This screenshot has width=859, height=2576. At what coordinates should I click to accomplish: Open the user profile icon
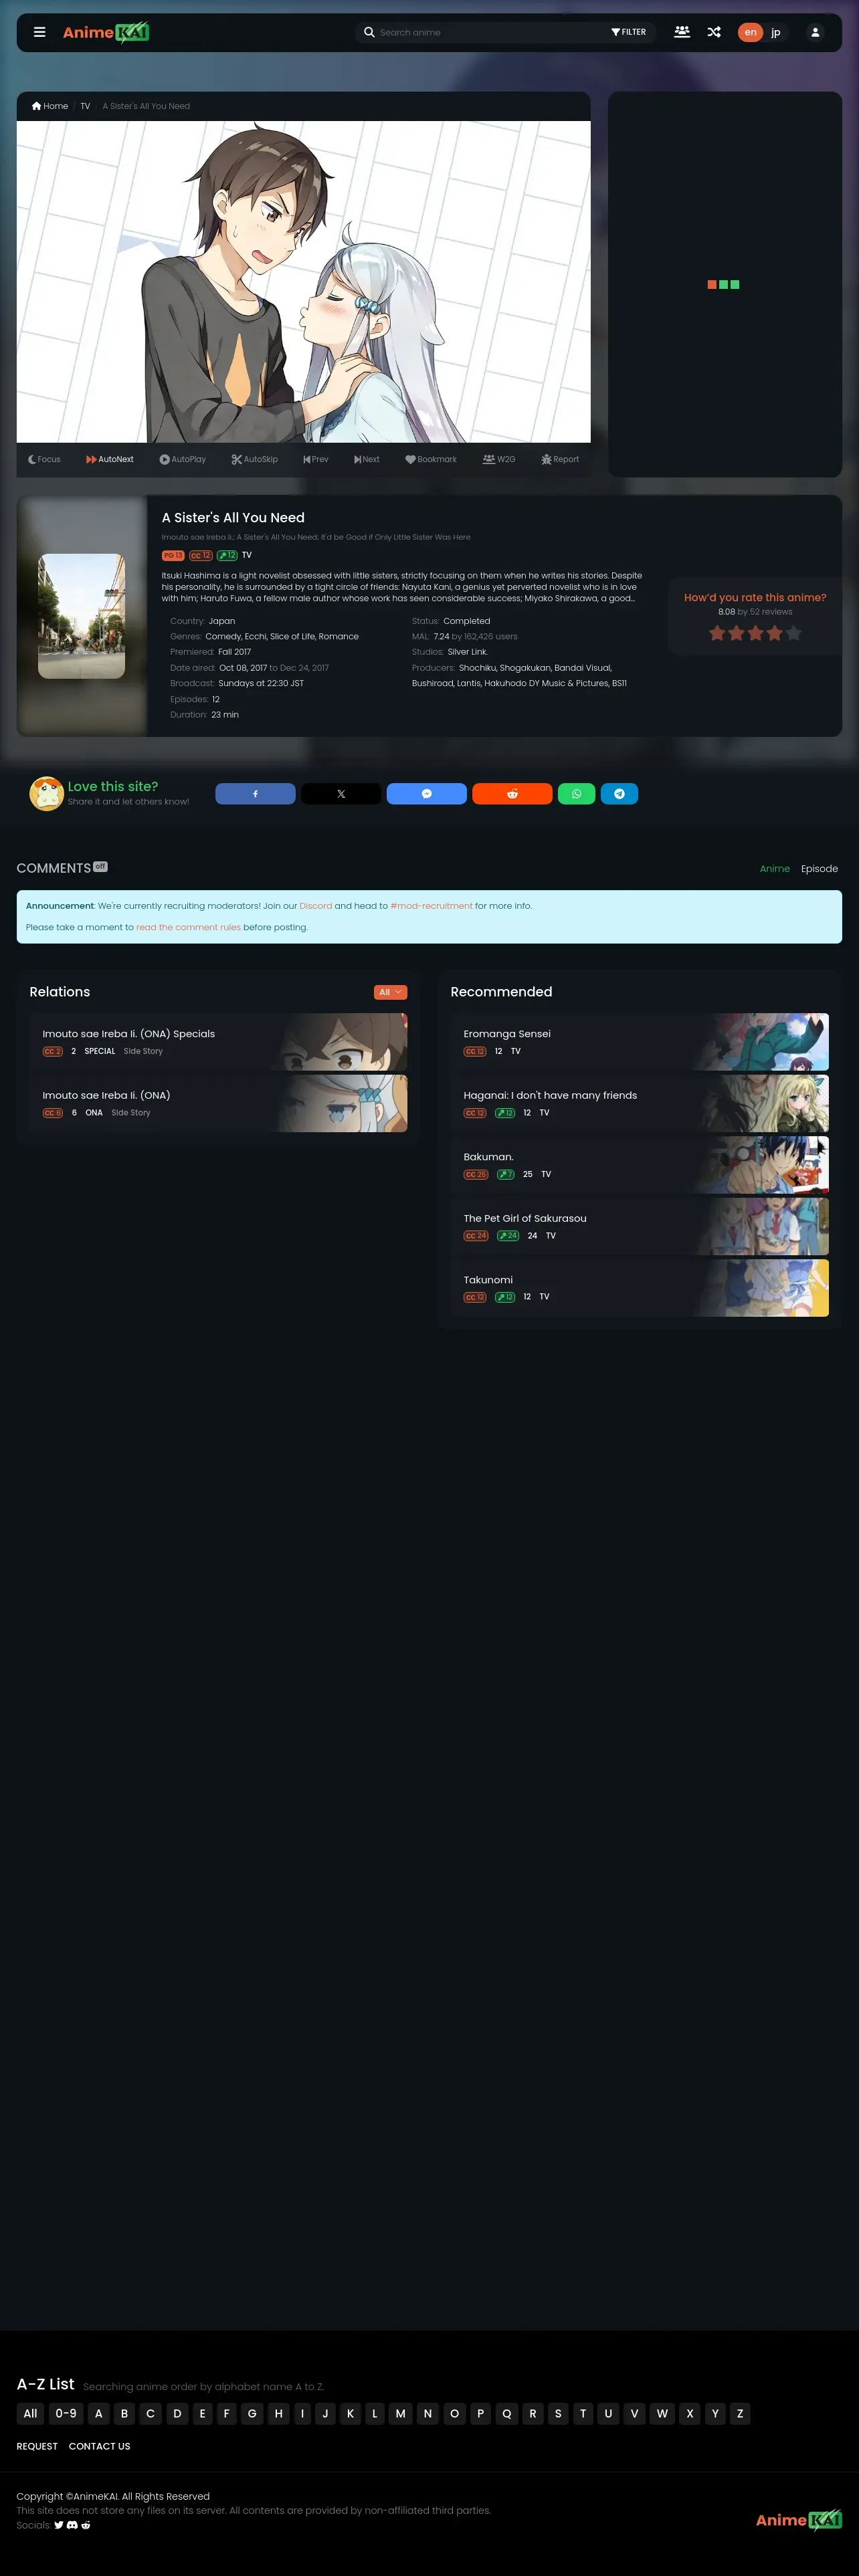point(815,32)
